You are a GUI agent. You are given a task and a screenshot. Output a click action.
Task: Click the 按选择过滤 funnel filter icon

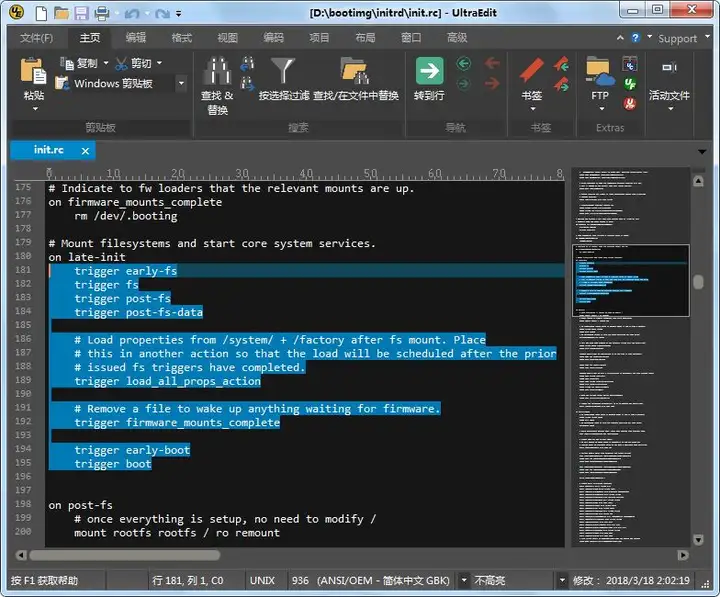pos(283,70)
